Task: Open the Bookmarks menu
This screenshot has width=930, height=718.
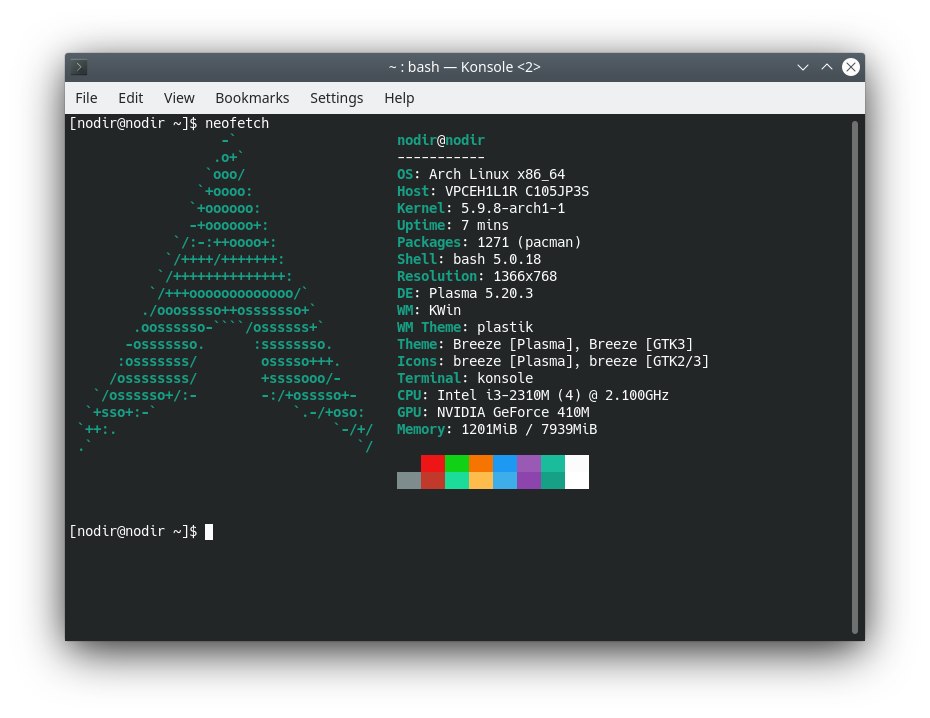Action: click(252, 98)
